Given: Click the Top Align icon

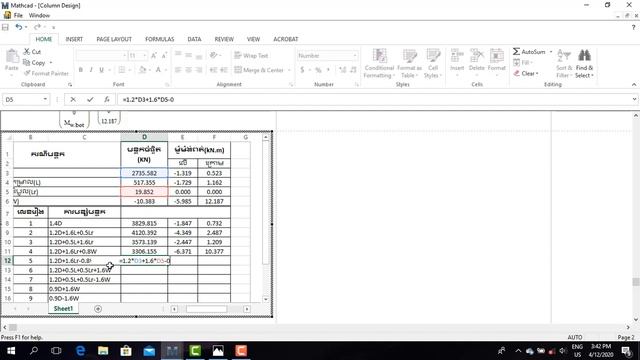Looking at the screenshot, I should (x=178, y=55).
